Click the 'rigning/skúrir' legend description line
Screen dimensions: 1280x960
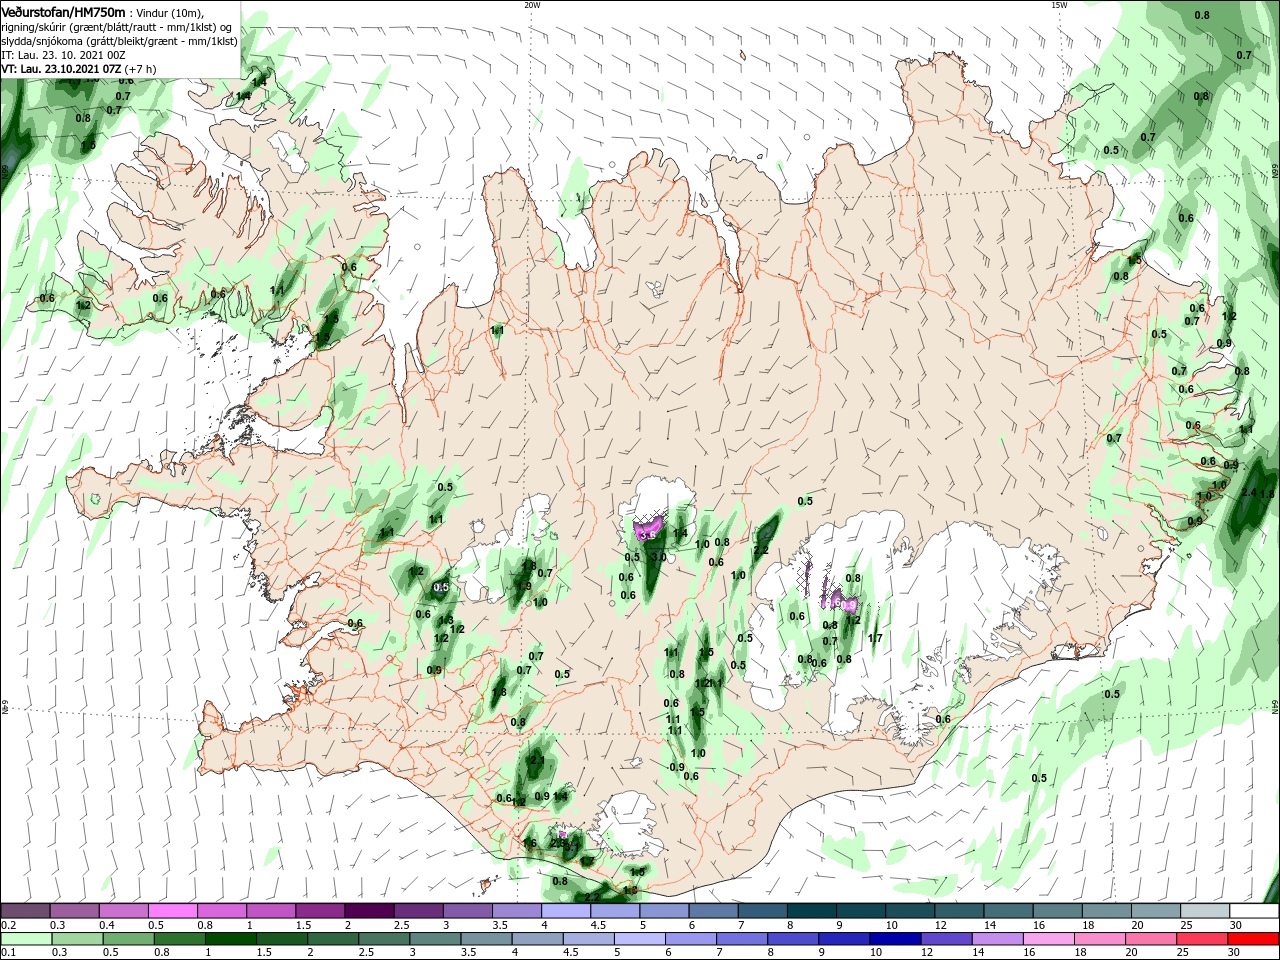(x=116, y=26)
